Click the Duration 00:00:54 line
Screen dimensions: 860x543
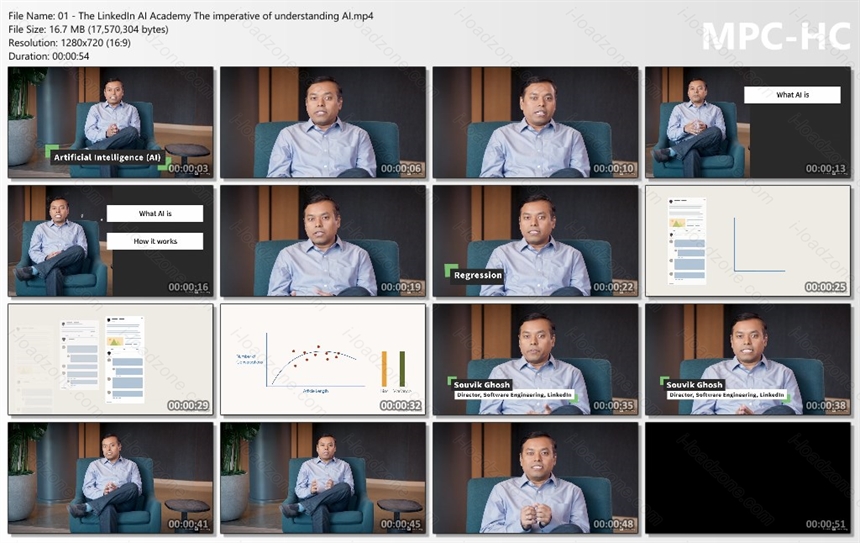49,56
